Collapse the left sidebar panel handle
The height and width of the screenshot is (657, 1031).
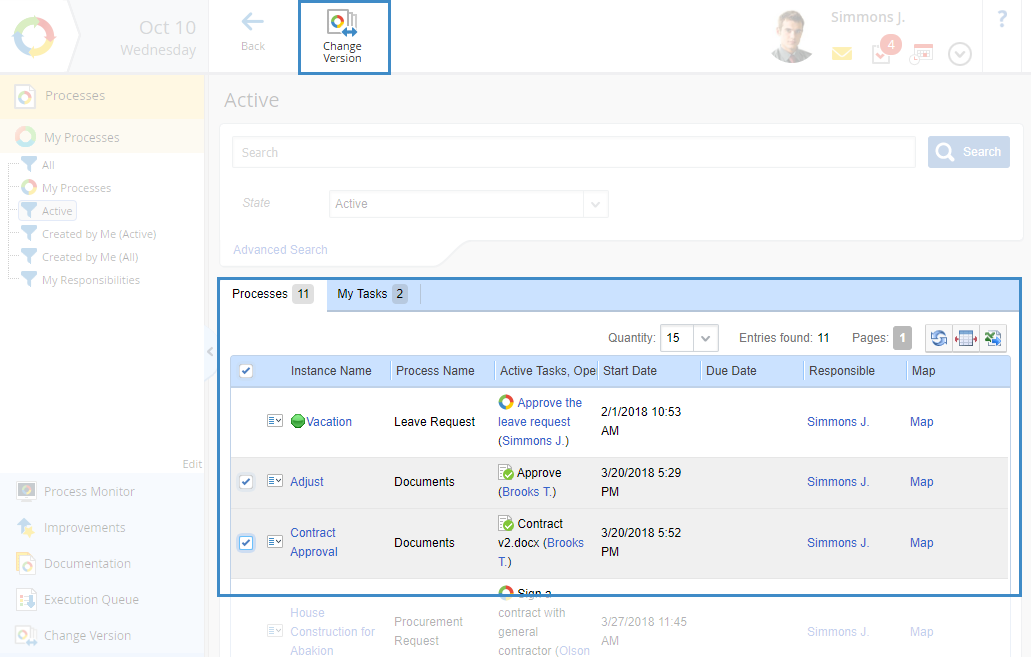point(209,351)
